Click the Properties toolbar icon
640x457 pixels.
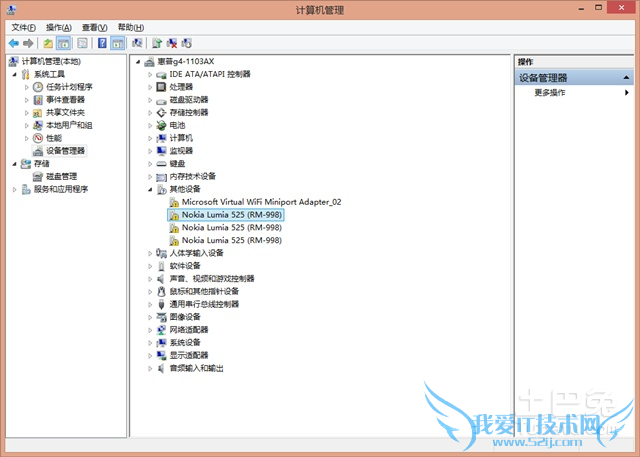(82, 43)
